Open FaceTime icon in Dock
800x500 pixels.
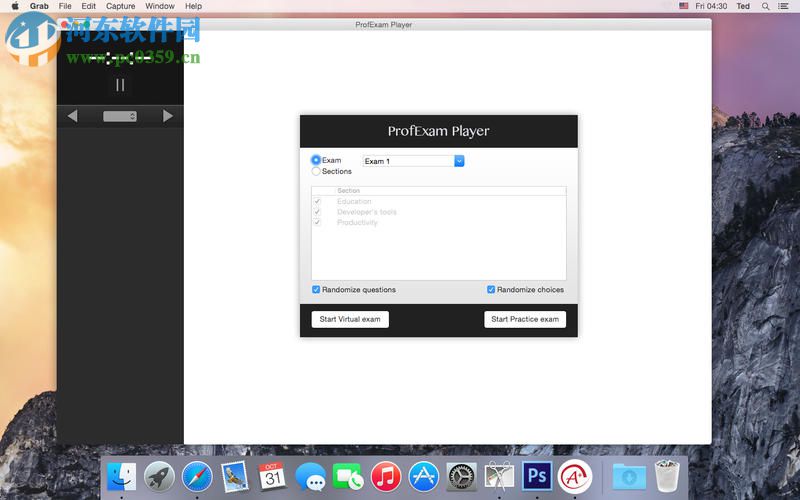[348, 477]
